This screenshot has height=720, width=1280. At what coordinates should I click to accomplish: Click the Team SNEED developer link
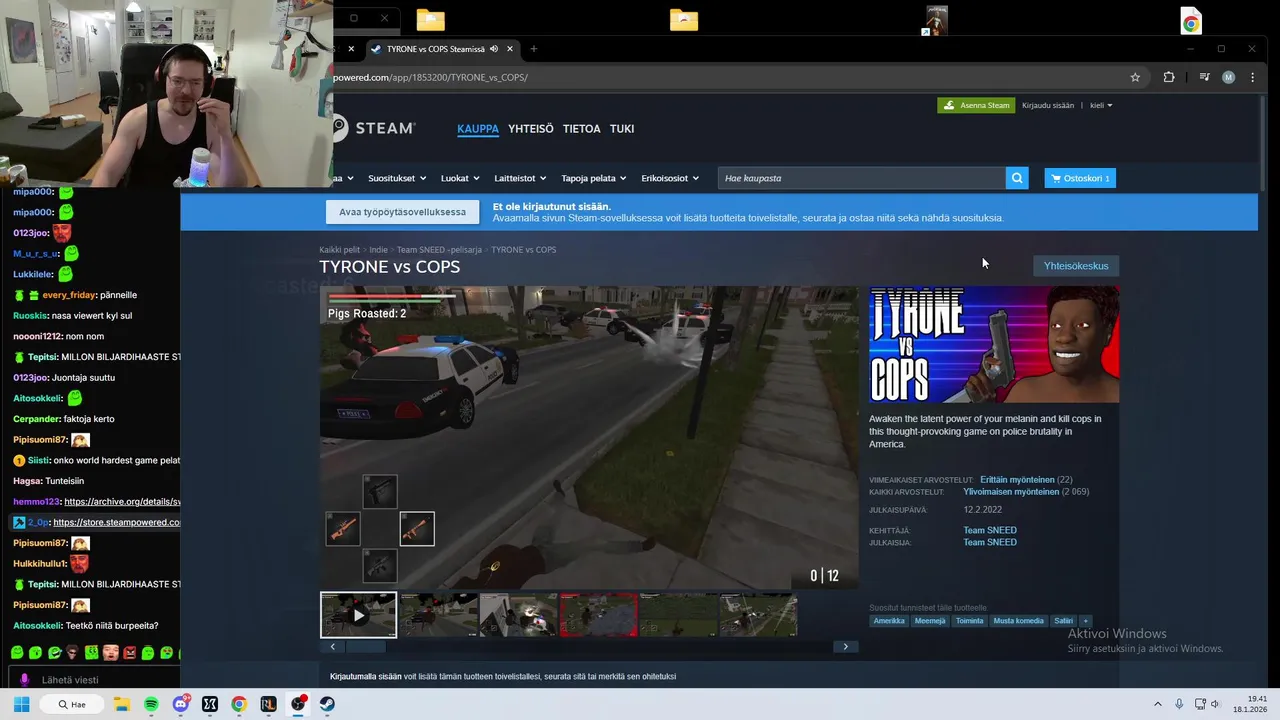[x=990, y=530]
